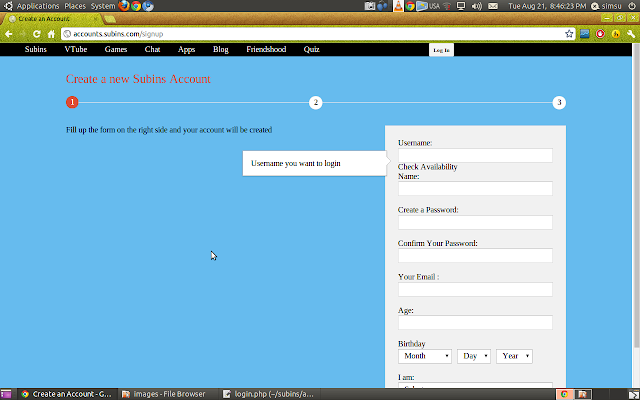Open the Quiz nav link

point(311,49)
